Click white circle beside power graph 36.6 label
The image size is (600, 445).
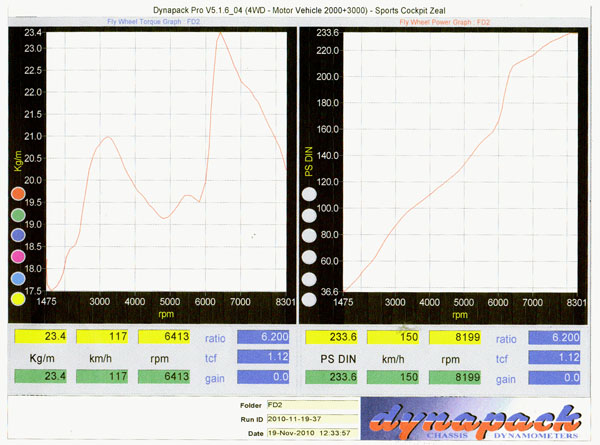[309, 300]
